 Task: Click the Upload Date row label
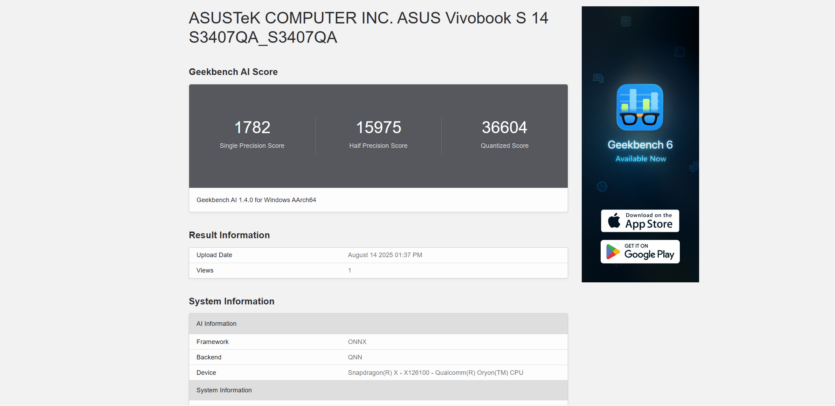point(214,255)
